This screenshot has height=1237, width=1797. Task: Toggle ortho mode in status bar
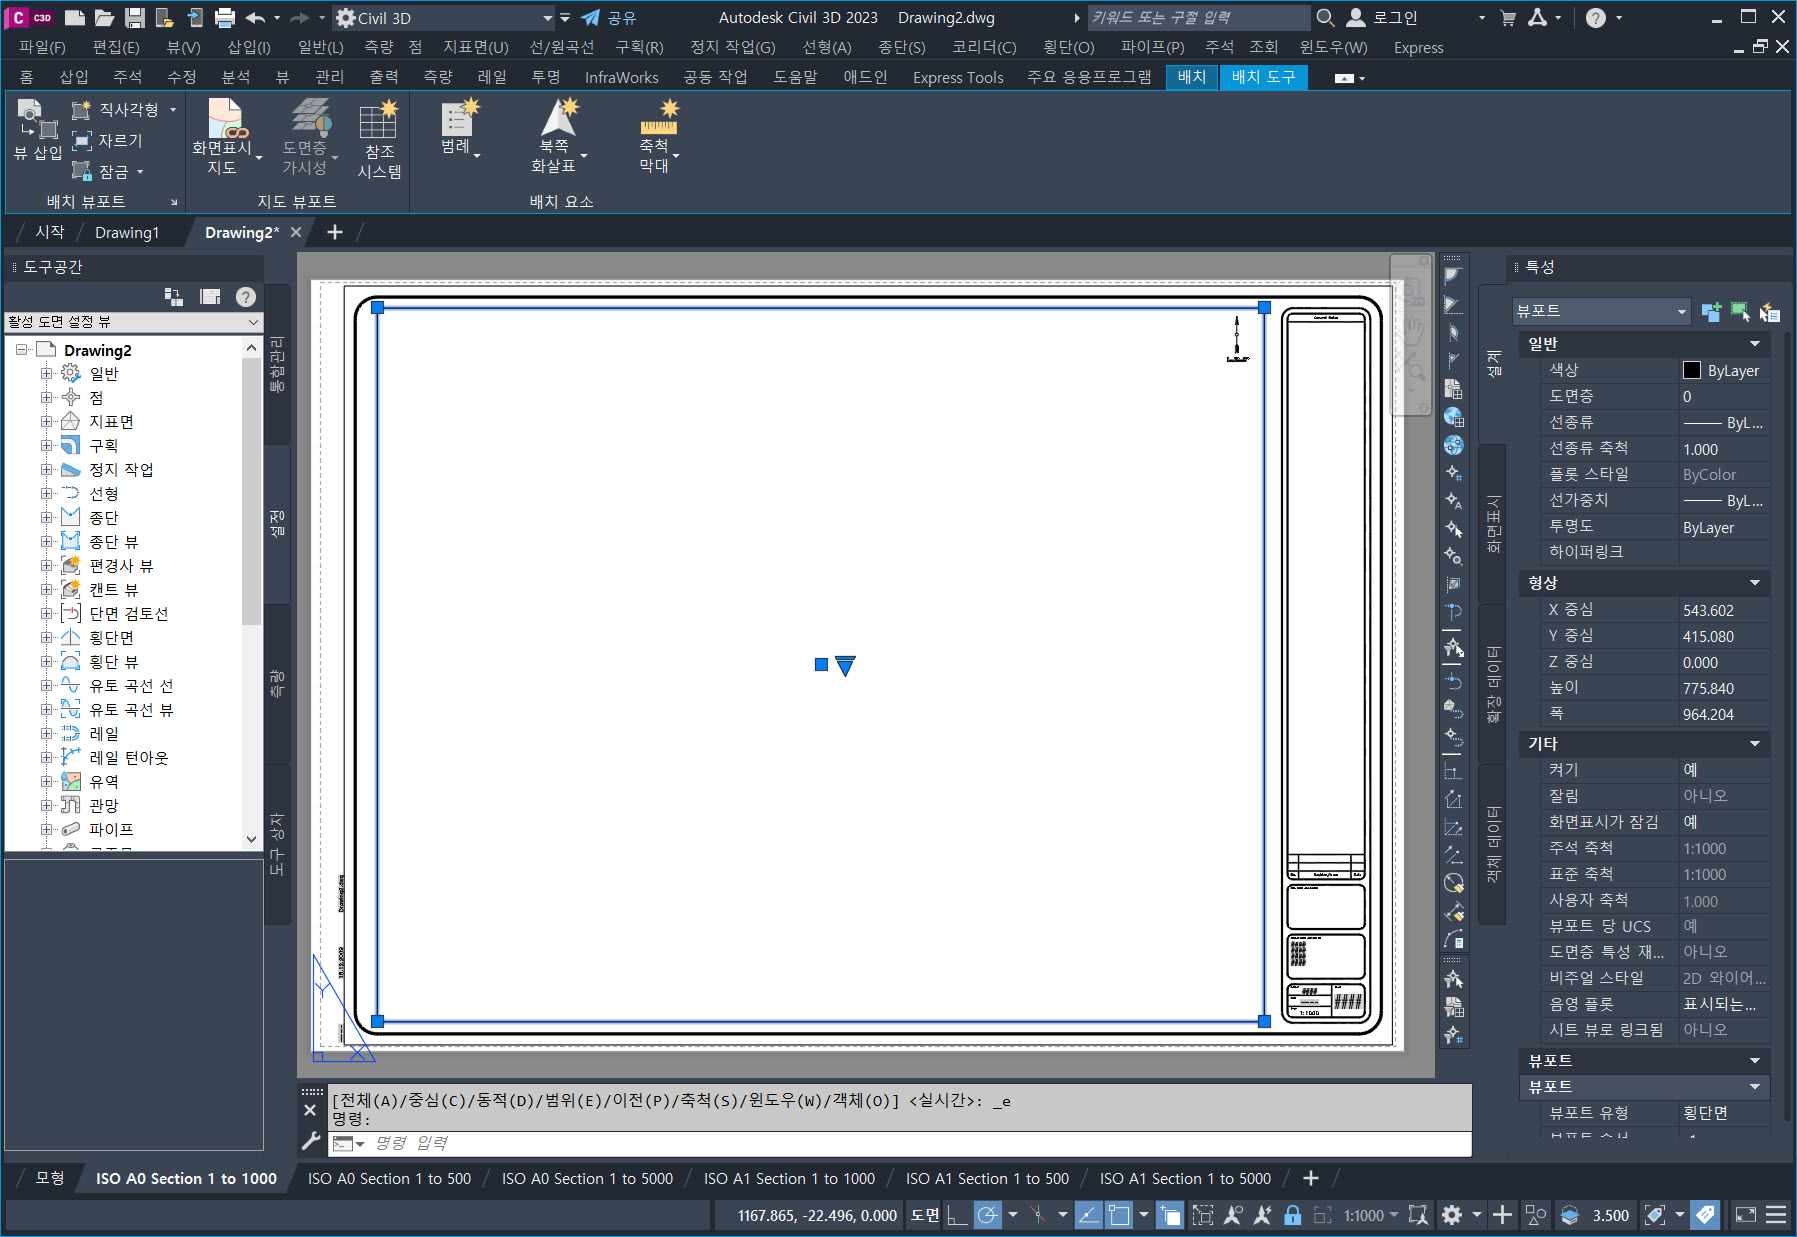point(957,1215)
